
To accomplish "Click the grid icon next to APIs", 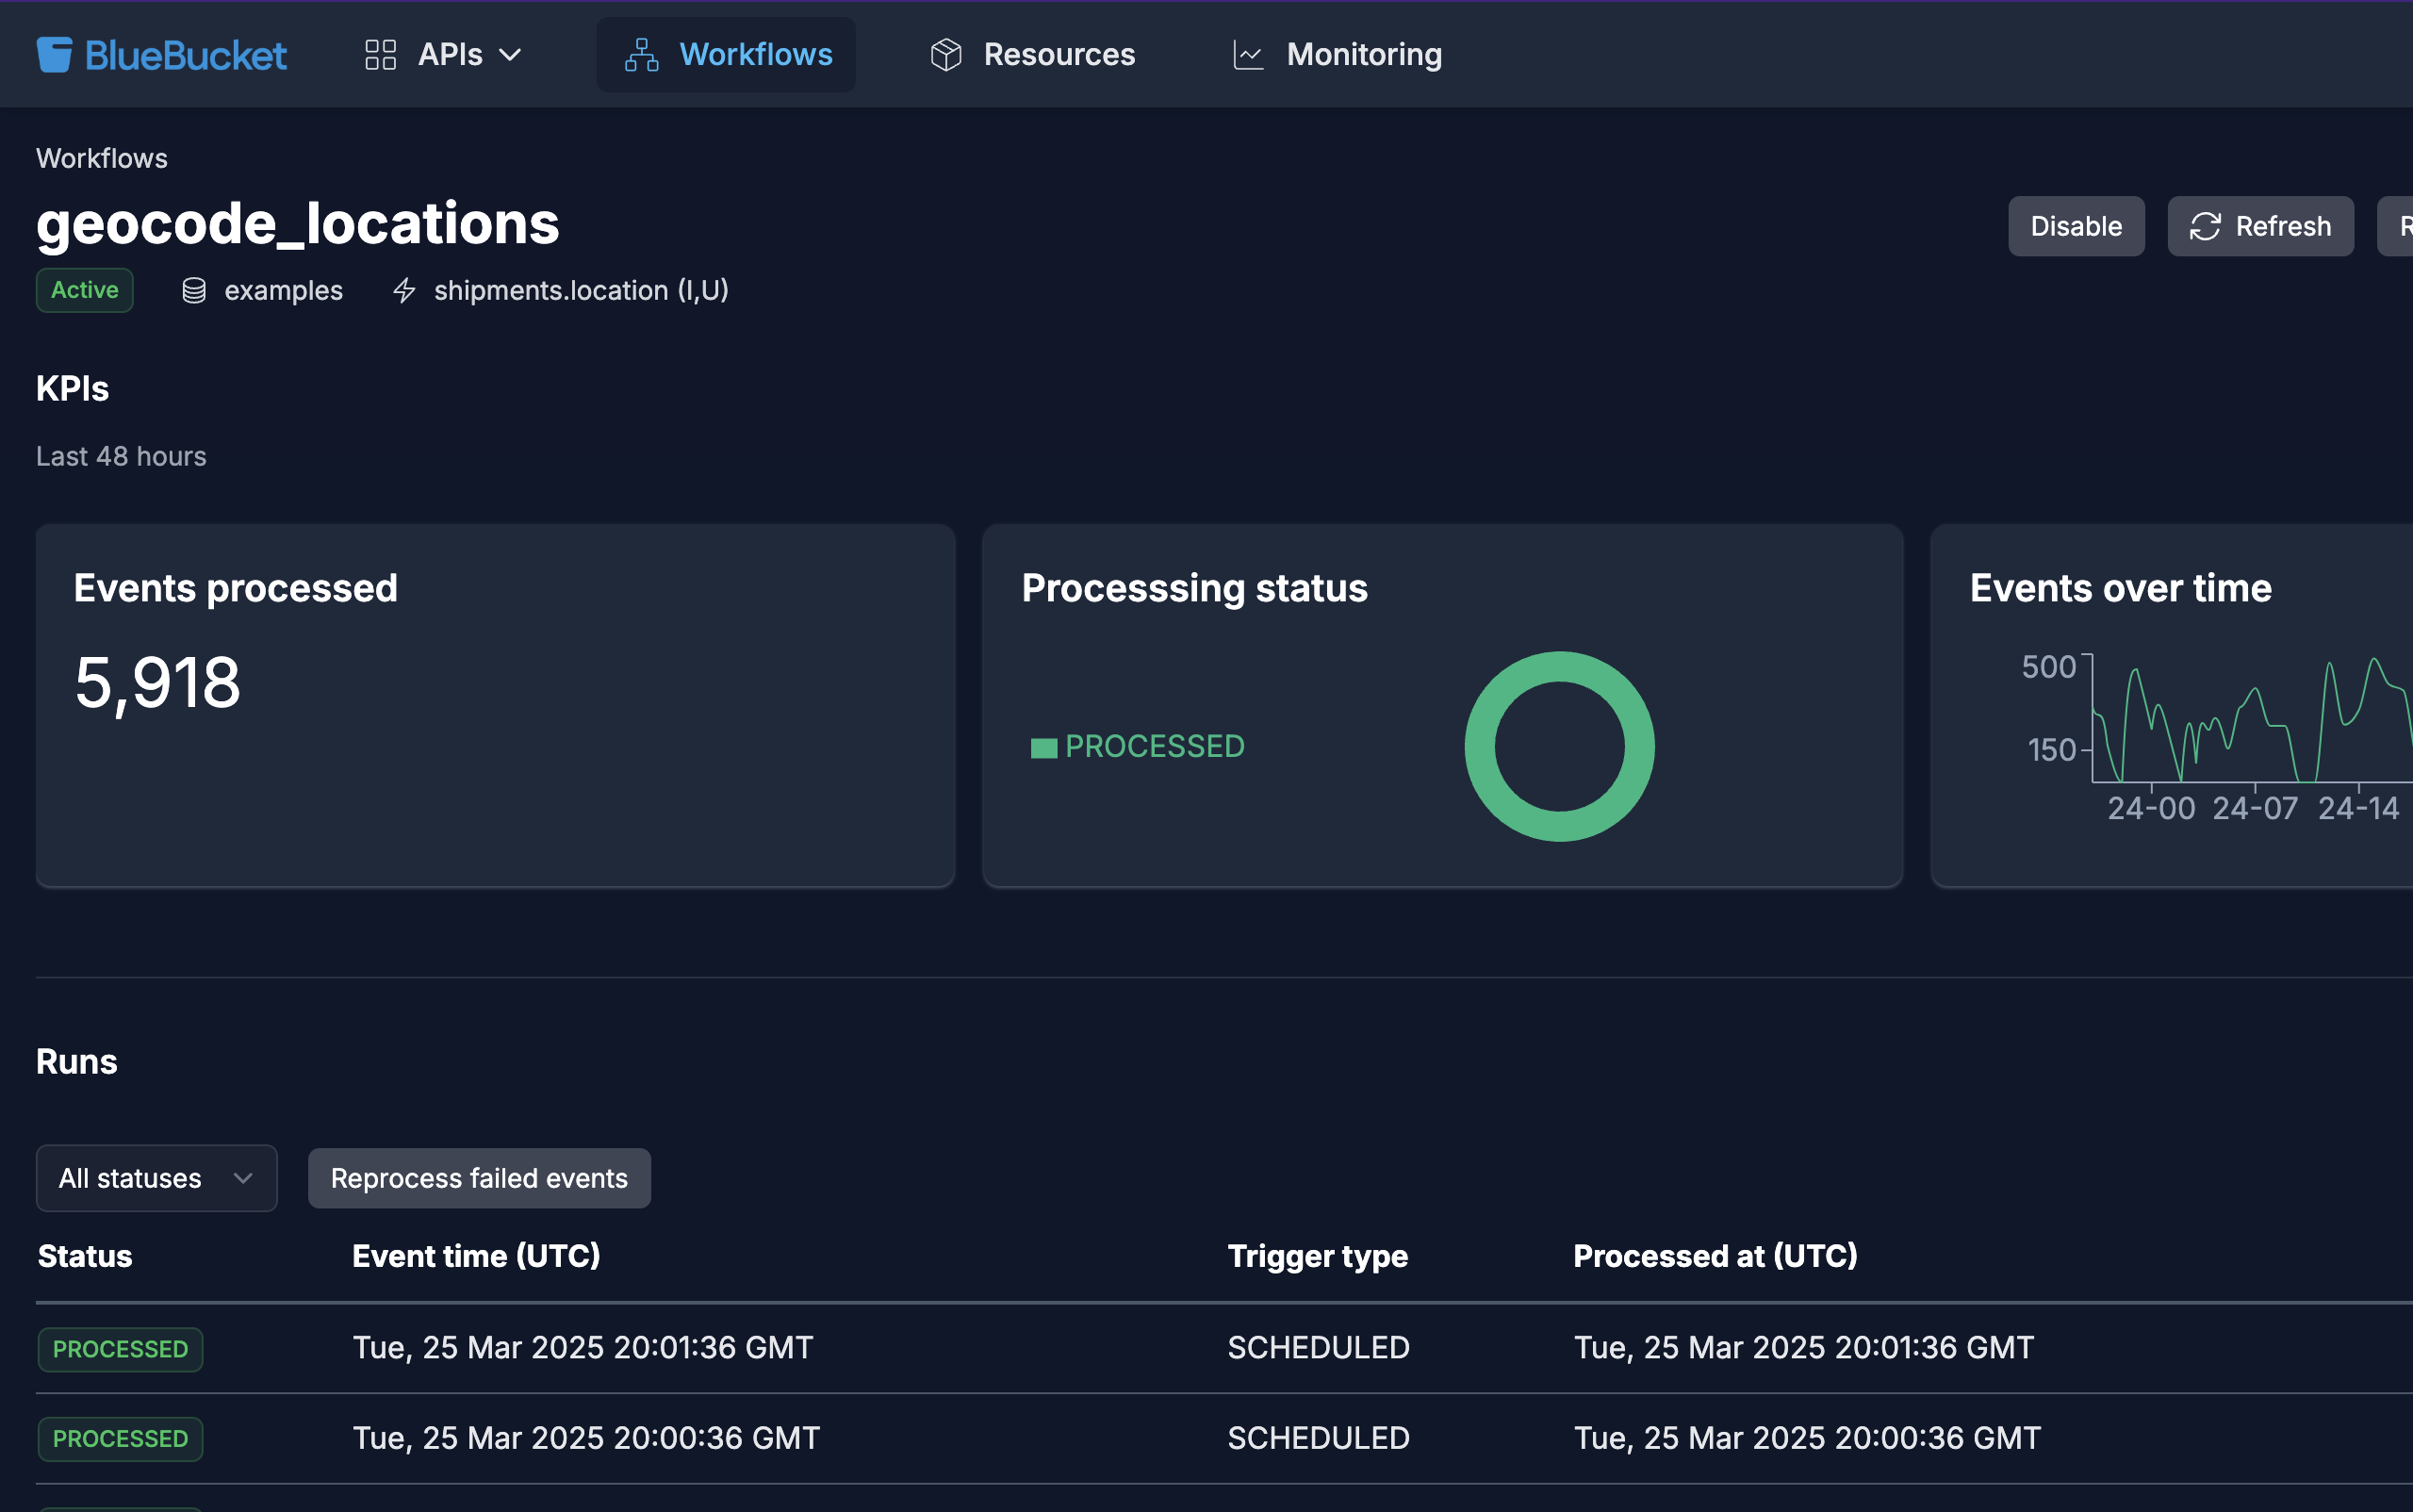I will [380, 54].
